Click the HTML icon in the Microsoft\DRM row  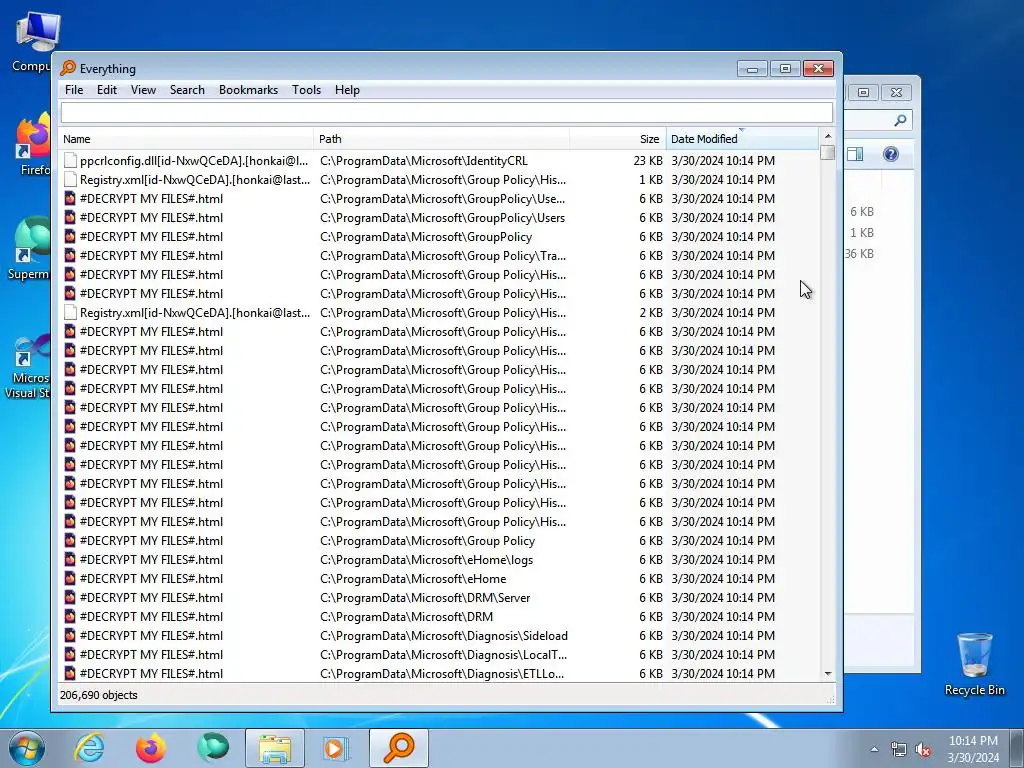coord(70,616)
